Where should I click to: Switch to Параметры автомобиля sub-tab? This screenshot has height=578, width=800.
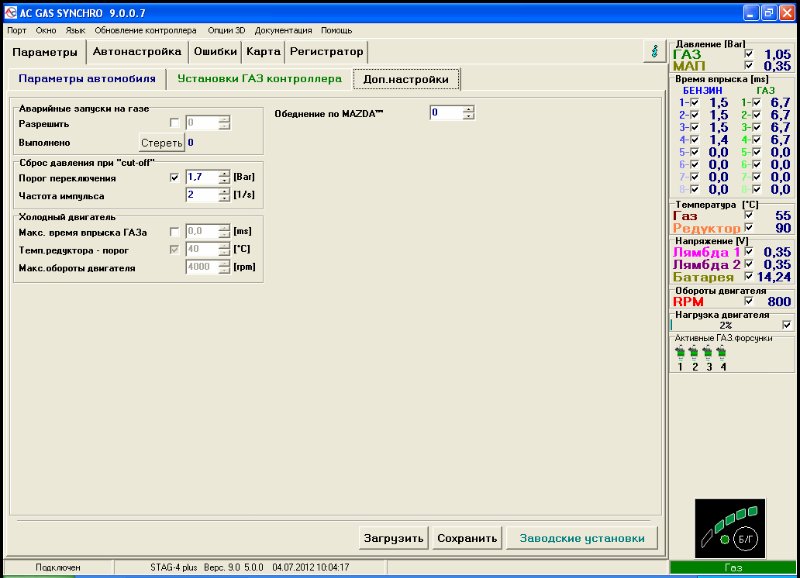[87, 78]
